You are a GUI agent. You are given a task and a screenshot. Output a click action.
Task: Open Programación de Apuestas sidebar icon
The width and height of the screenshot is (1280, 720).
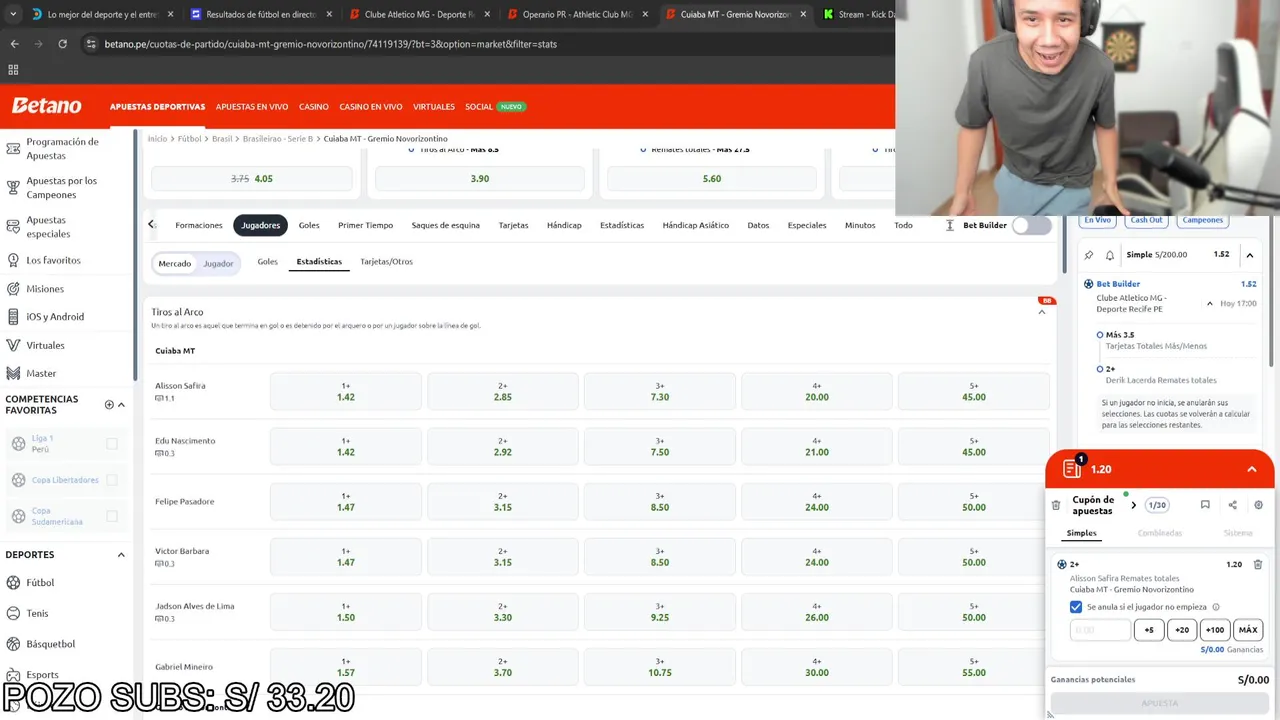click(x=13, y=149)
